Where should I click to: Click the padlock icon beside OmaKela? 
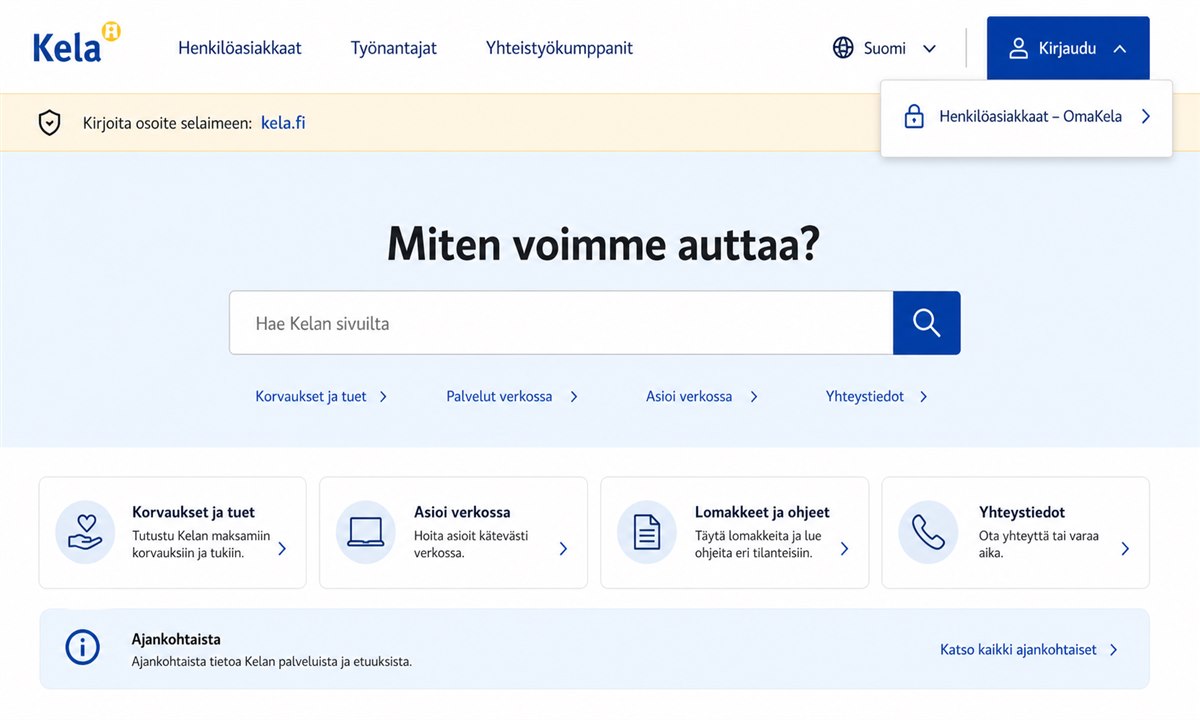(x=913, y=117)
